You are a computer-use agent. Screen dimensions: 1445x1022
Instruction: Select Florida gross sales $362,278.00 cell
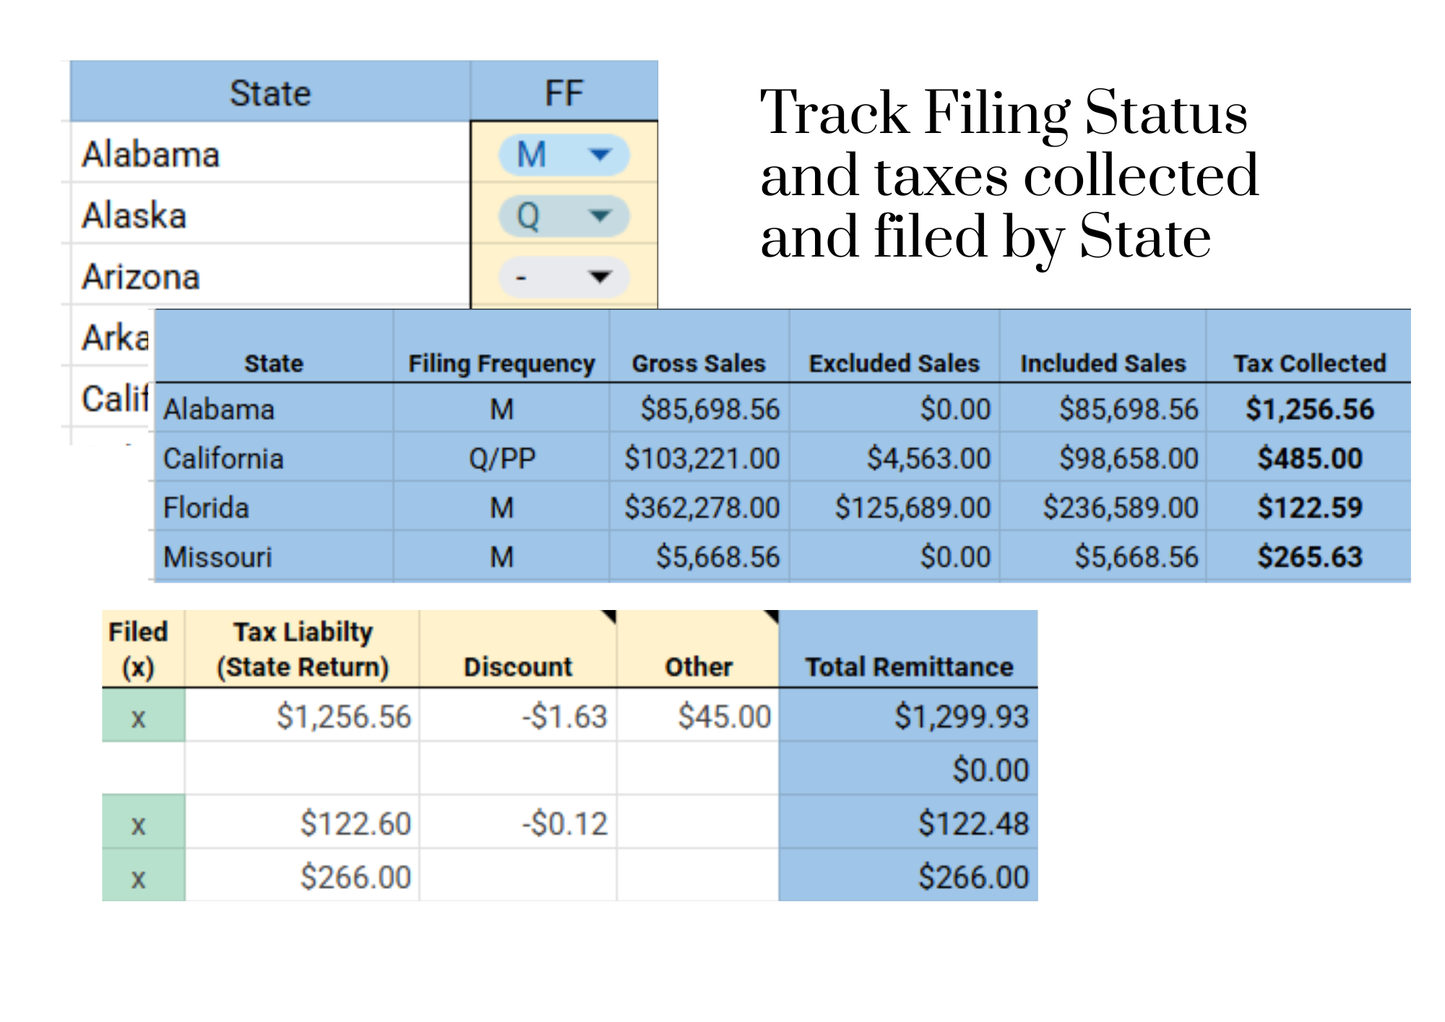699,507
